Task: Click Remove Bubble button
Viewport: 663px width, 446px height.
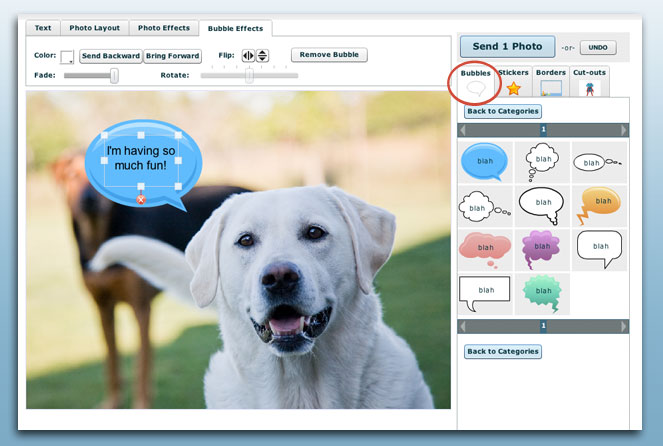Action: [x=329, y=55]
